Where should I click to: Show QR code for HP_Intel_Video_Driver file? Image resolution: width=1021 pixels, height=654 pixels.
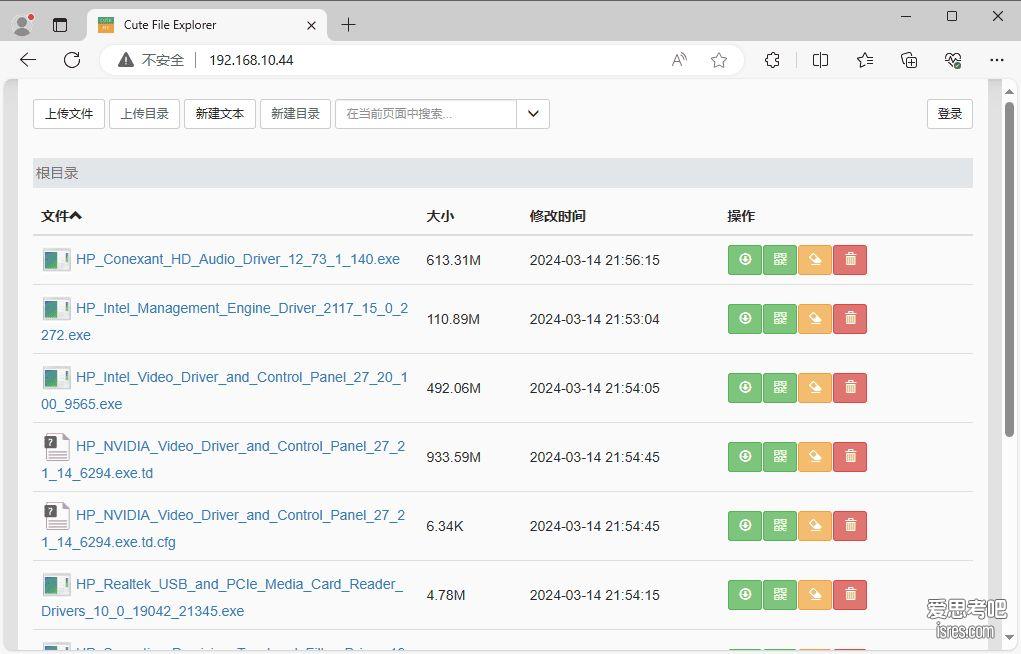point(780,388)
